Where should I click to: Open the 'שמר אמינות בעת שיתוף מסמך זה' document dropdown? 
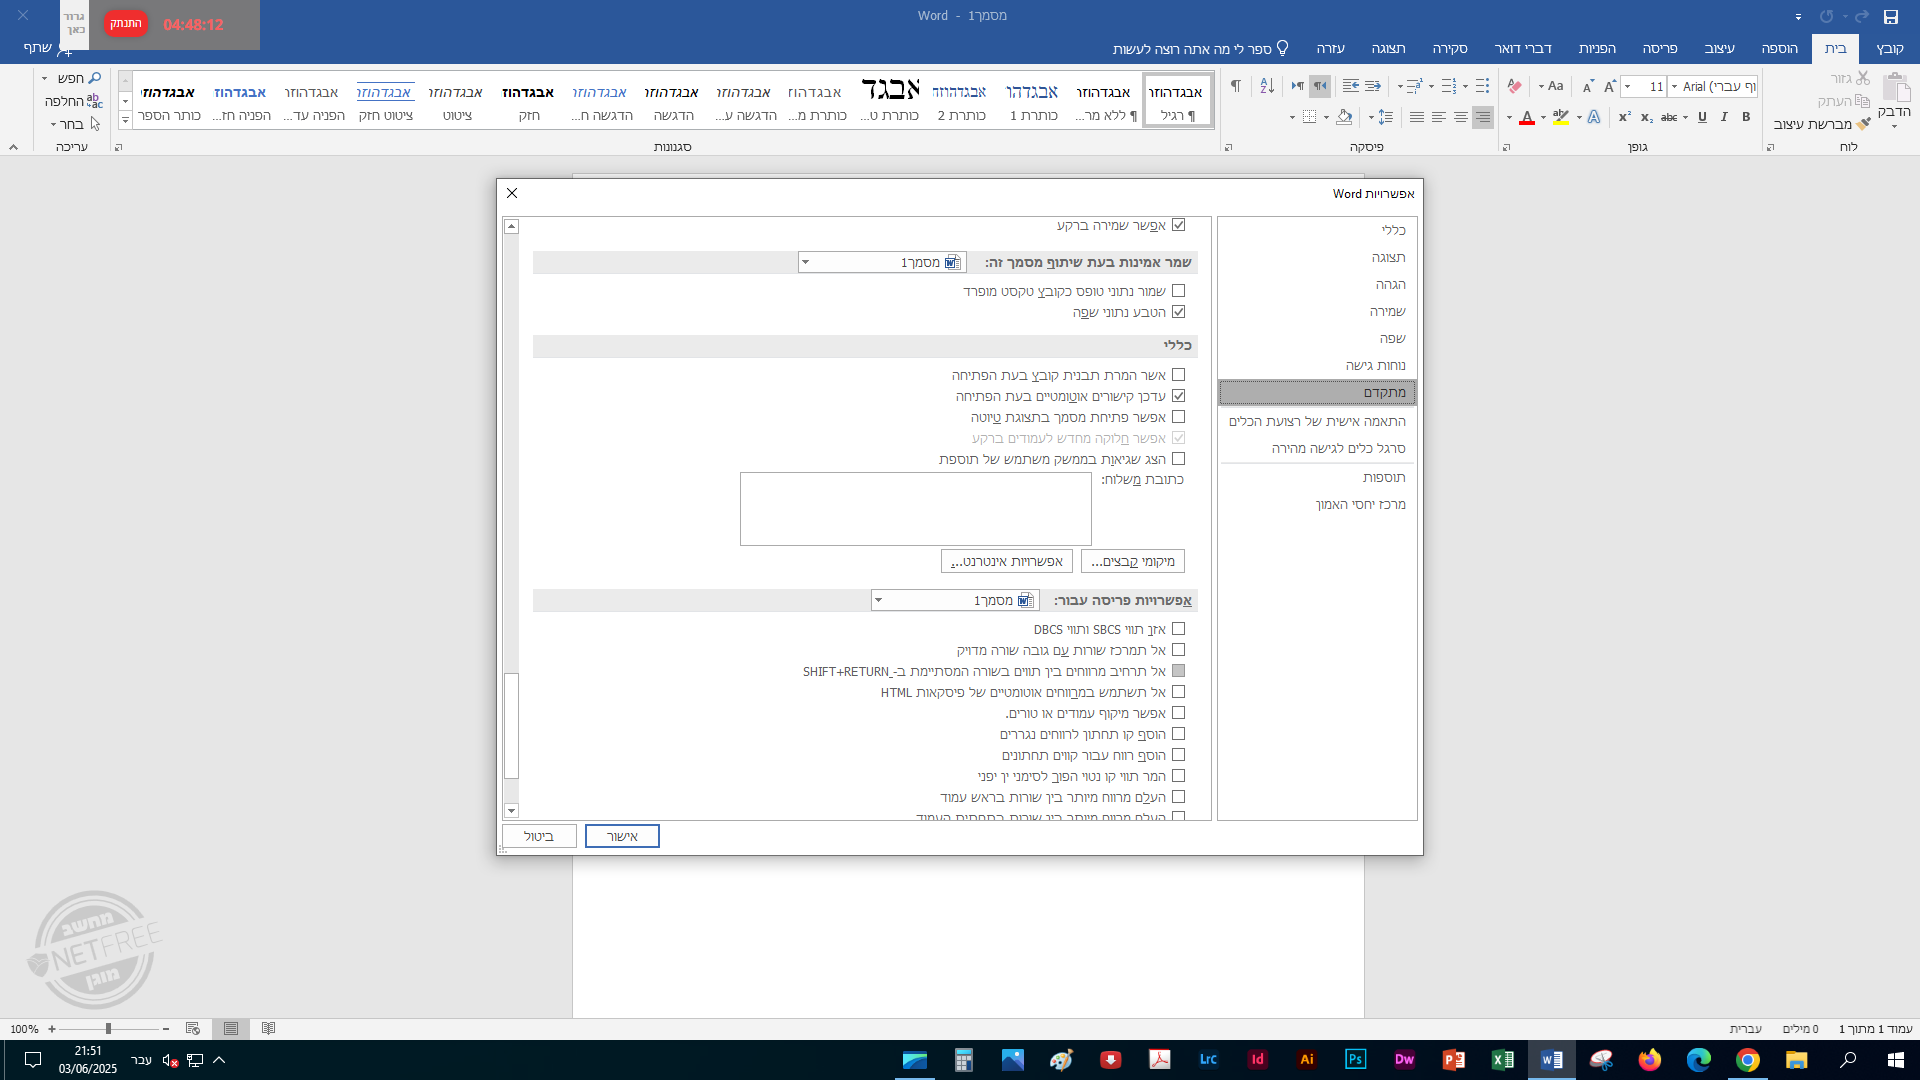[882, 262]
